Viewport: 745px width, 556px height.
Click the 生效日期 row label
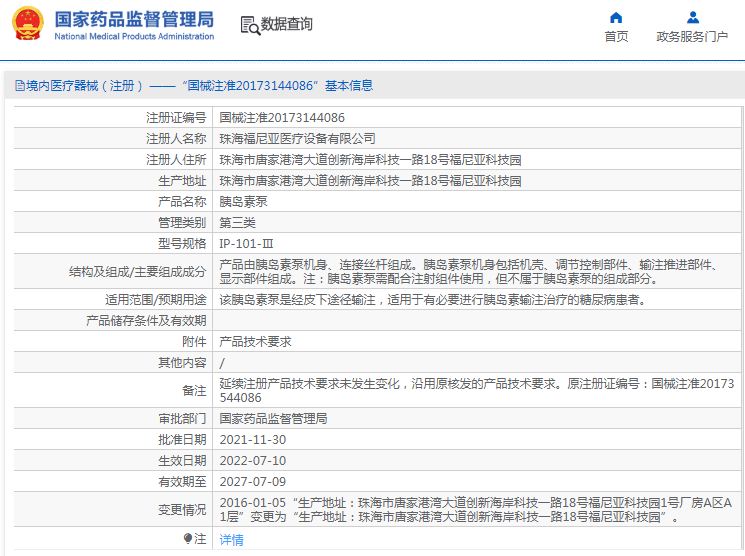point(182,461)
